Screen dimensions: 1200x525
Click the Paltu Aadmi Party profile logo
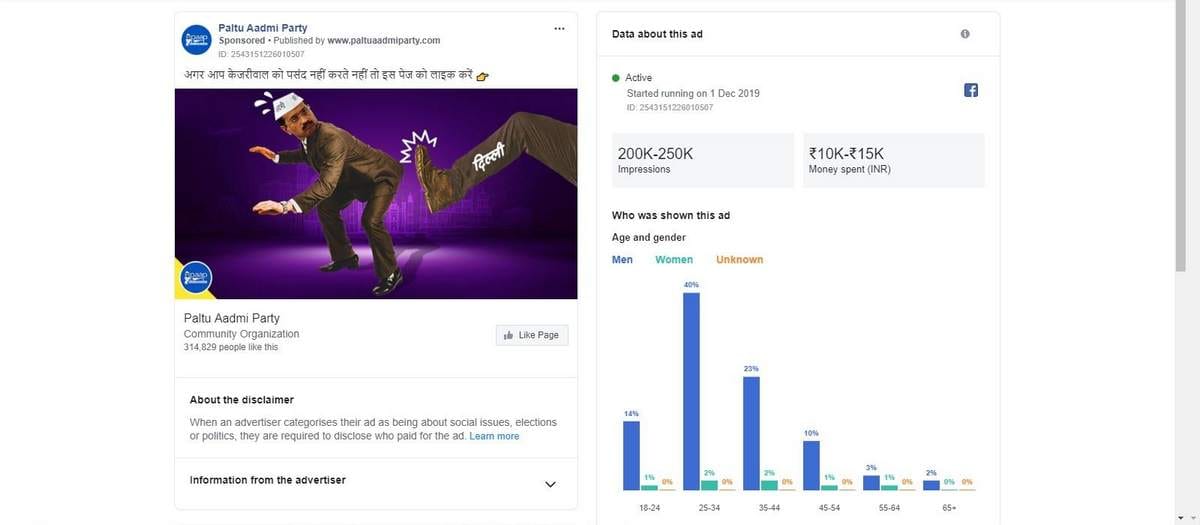click(x=194, y=39)
